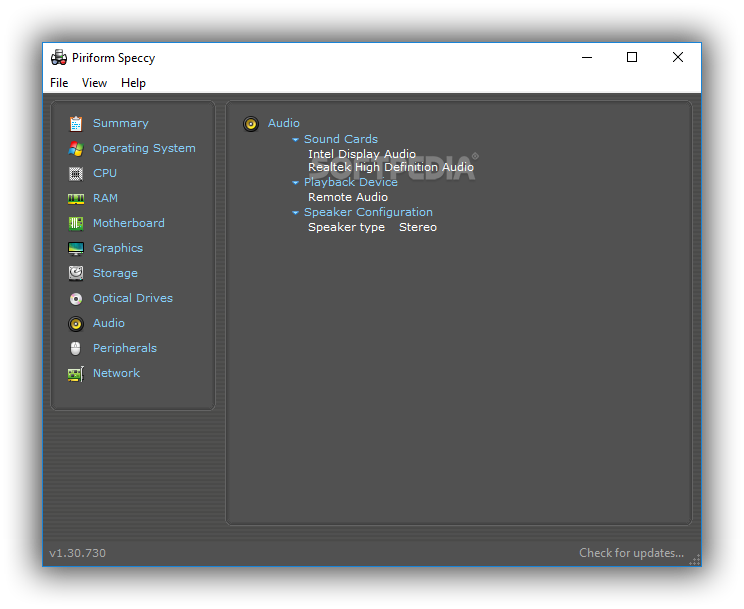Switch to the Storage section

click(x=115, y=273)
